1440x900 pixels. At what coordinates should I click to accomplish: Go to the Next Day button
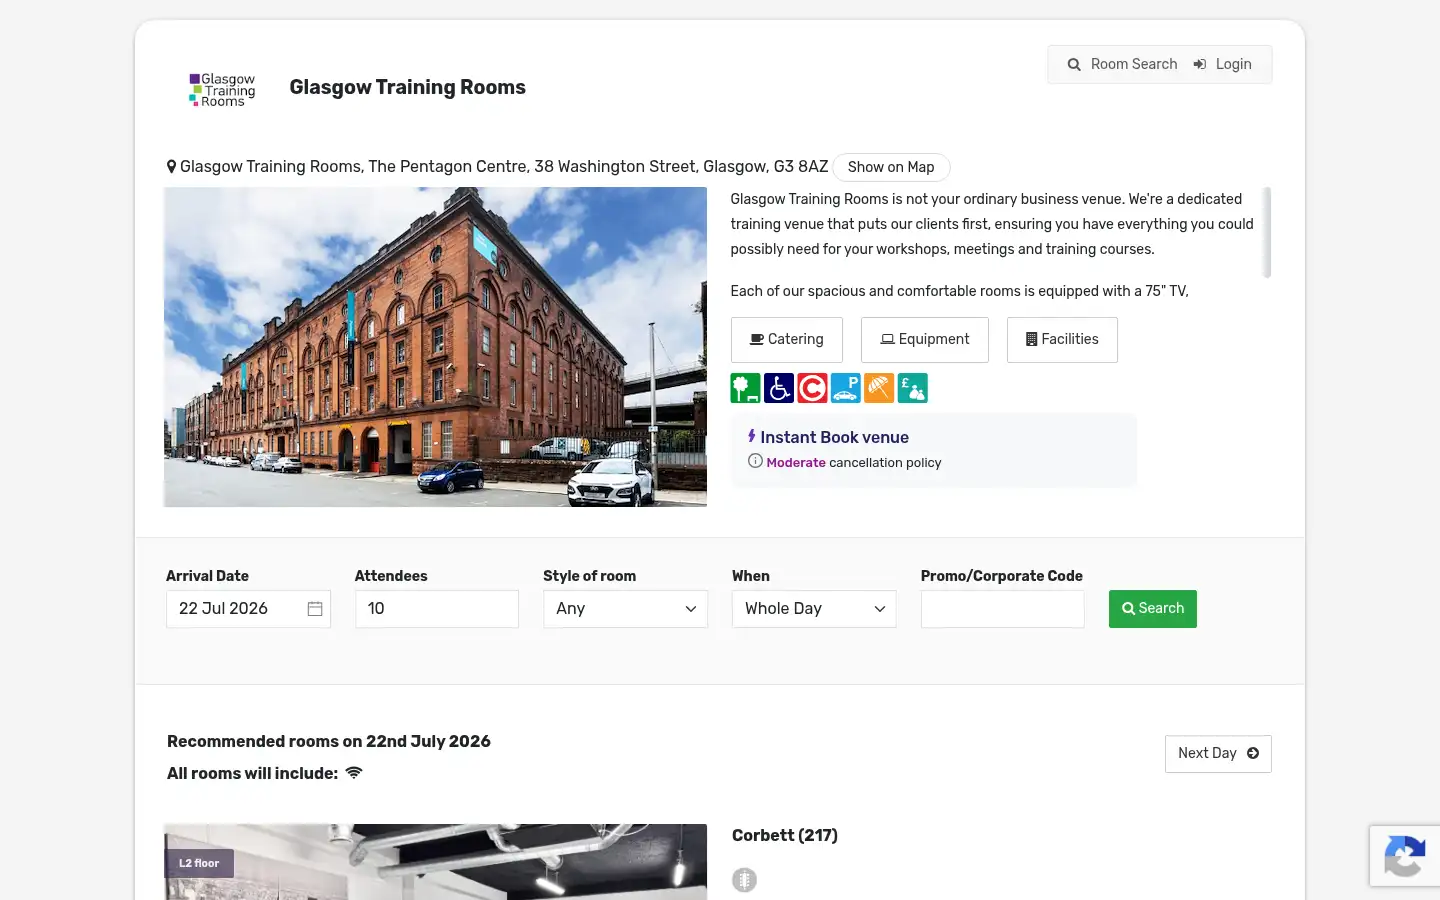1218,754
